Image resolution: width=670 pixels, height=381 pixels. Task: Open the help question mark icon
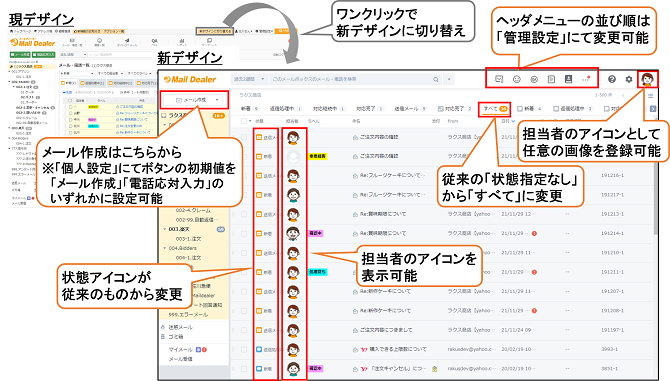(612, 79)
